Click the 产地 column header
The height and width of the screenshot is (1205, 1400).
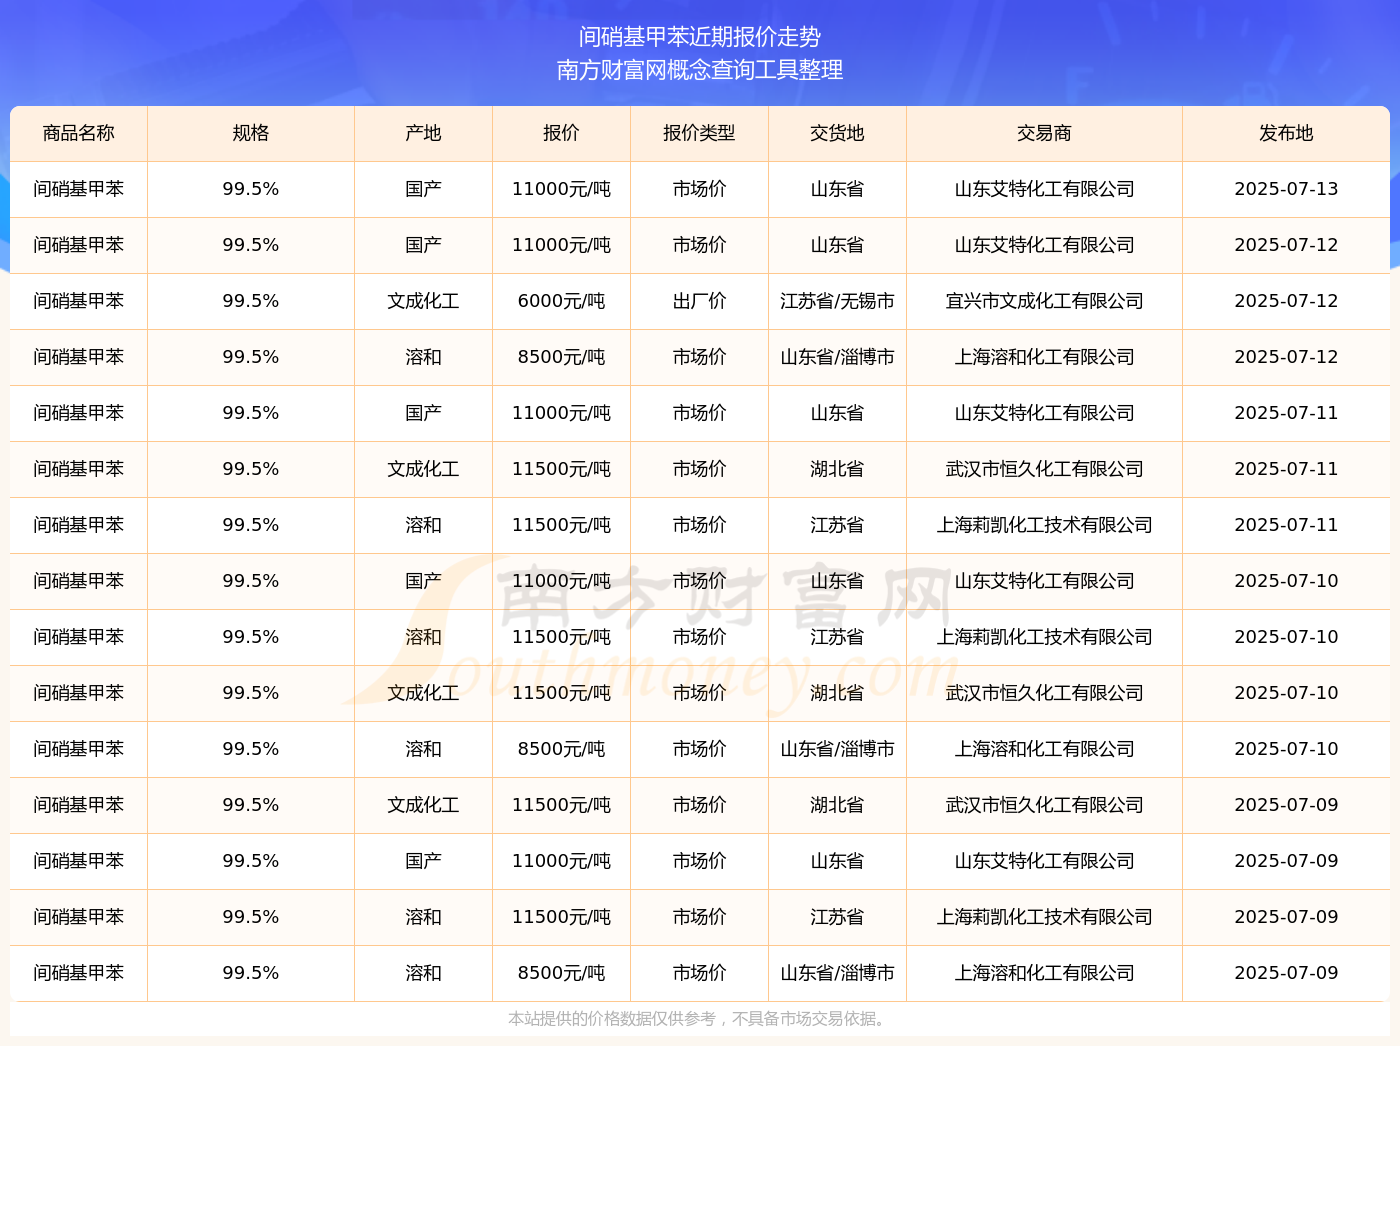(x=423, y=133)
